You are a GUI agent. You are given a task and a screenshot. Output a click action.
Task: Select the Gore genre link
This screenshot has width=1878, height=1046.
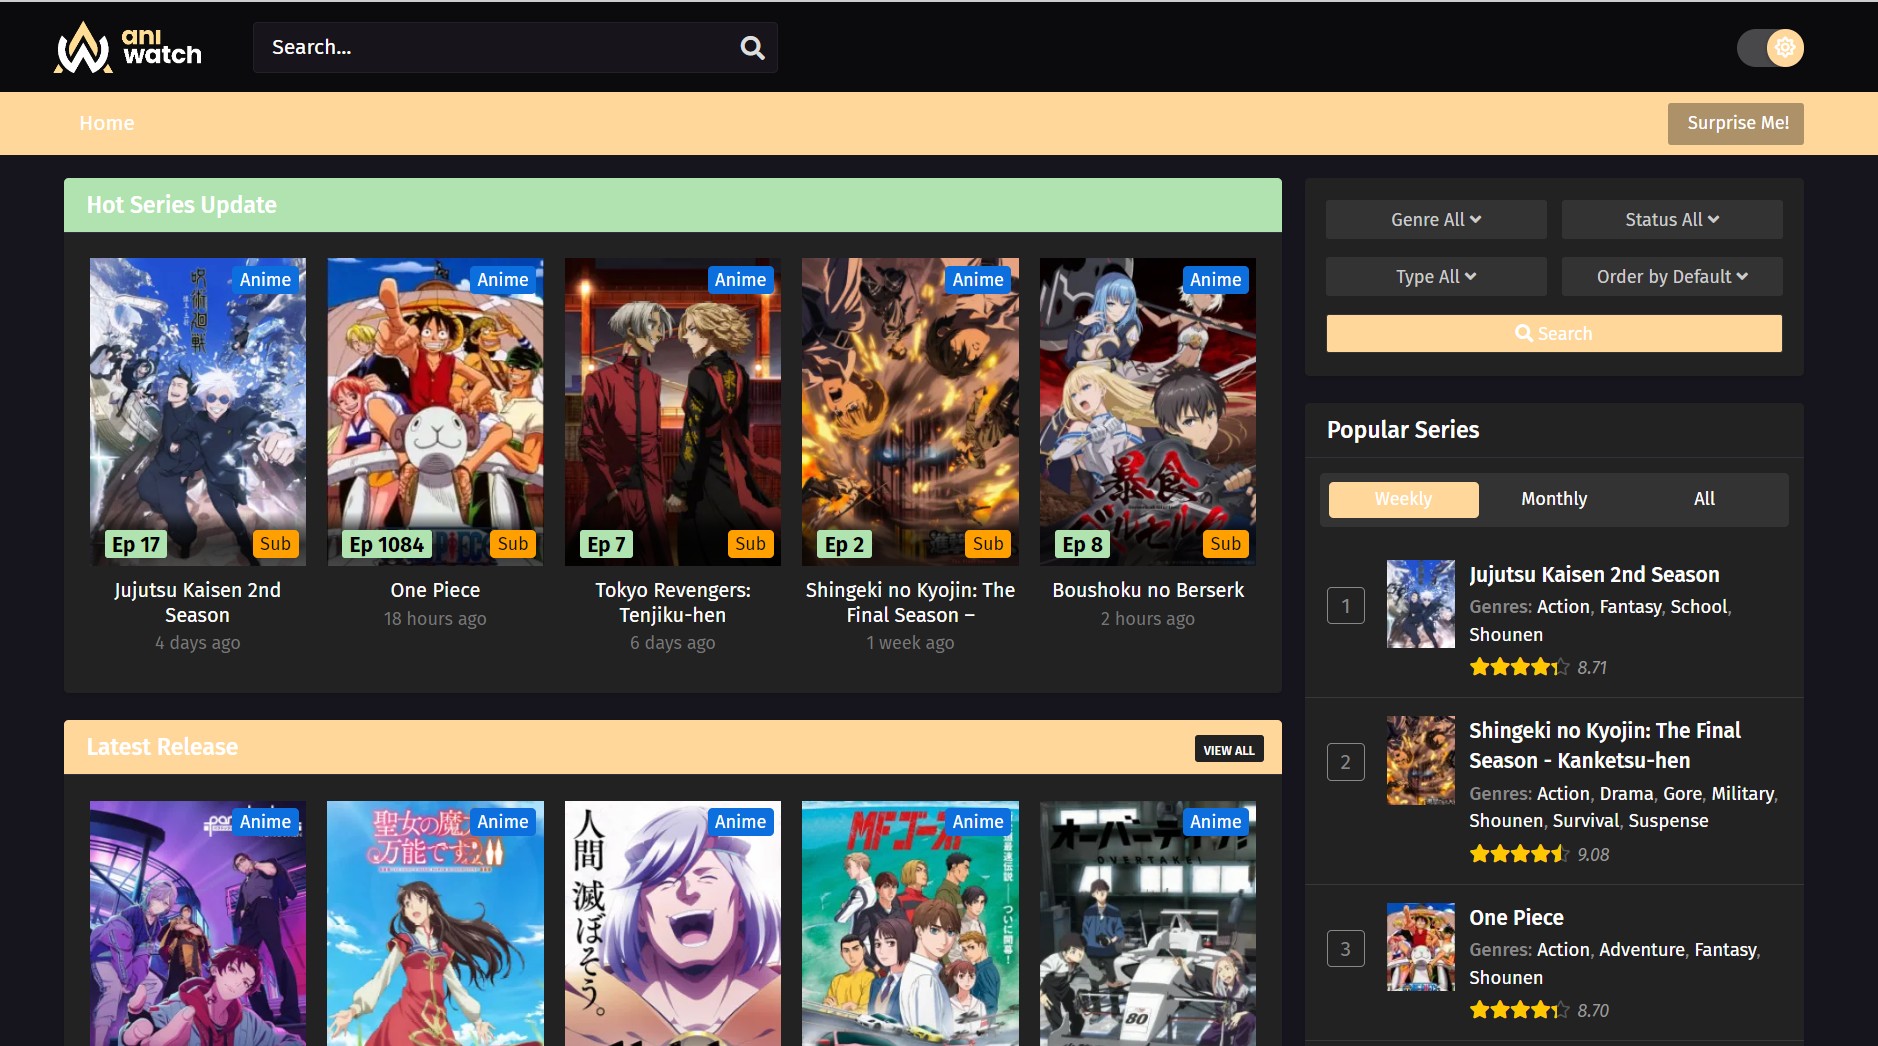coord(1682,793)
